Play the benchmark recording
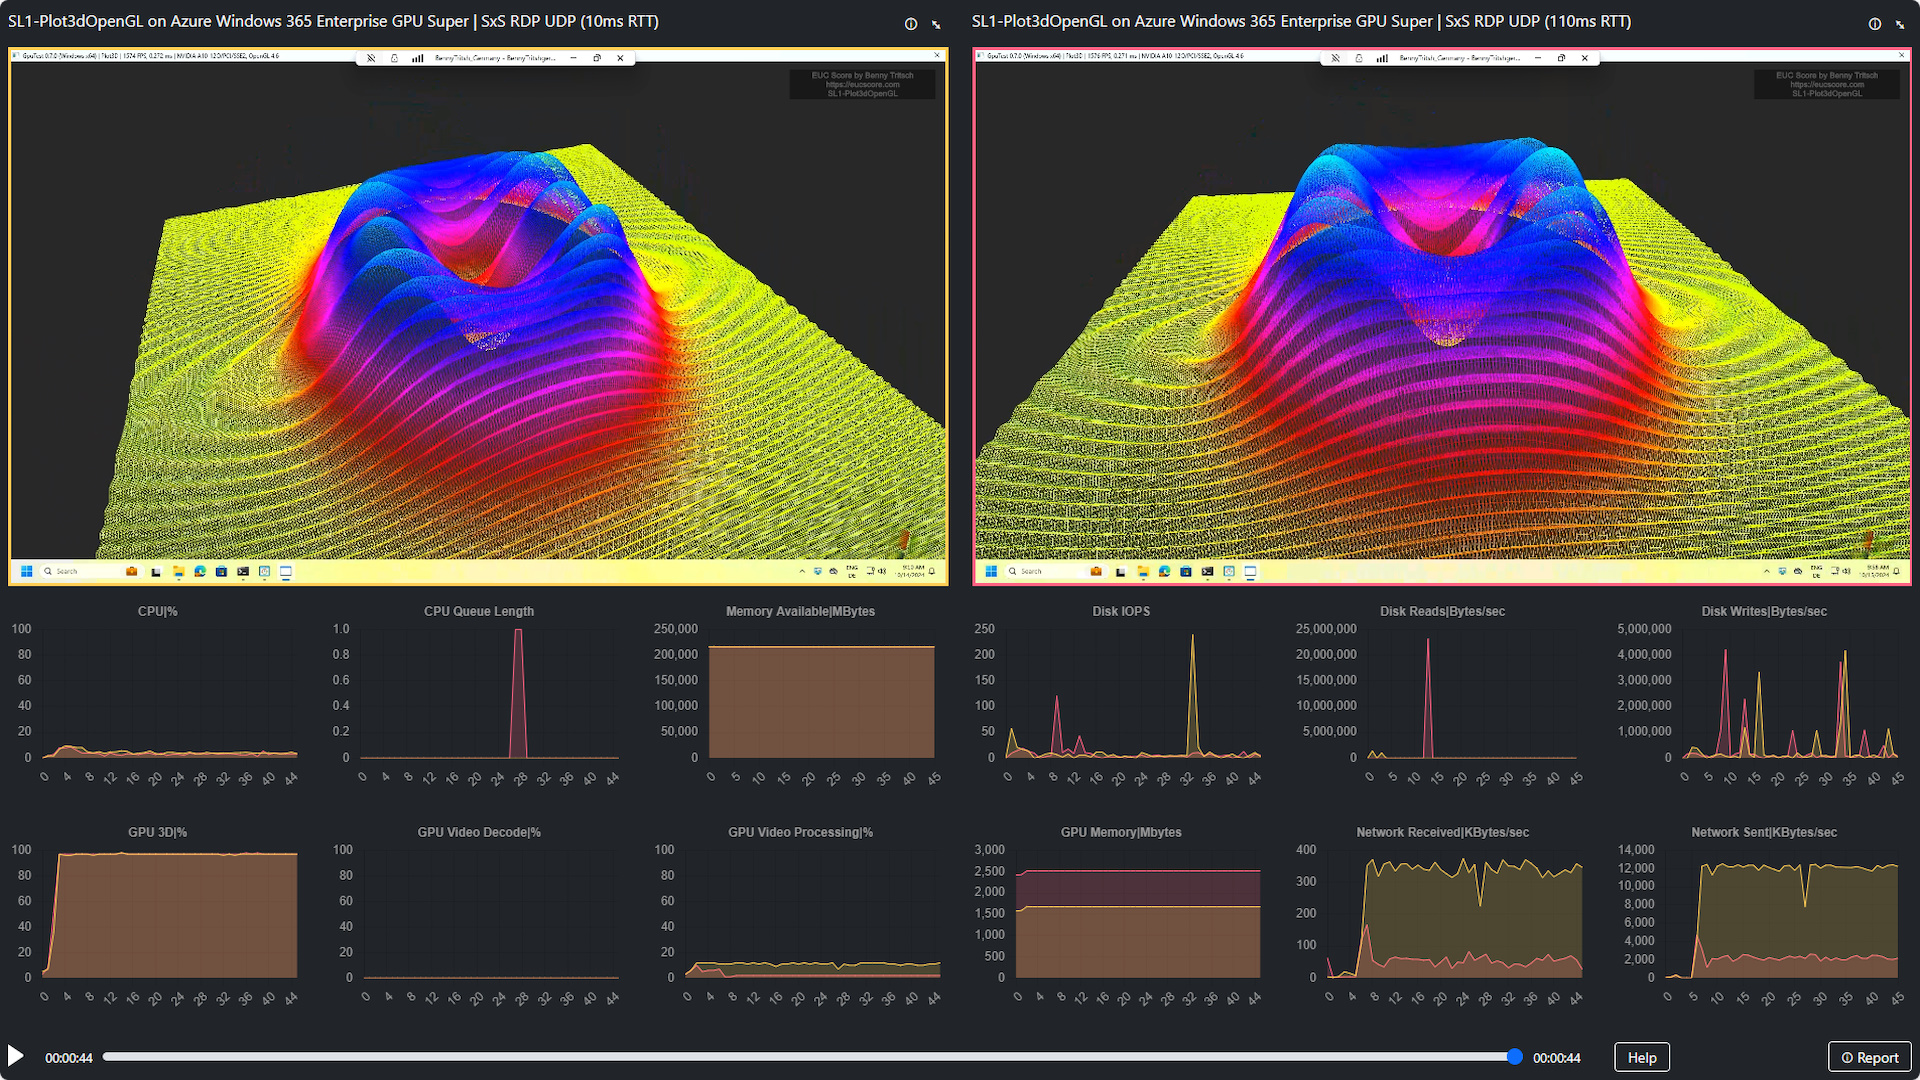Image resolution: width=1920 pixels, height=1080 pixels. (15, 1056)
